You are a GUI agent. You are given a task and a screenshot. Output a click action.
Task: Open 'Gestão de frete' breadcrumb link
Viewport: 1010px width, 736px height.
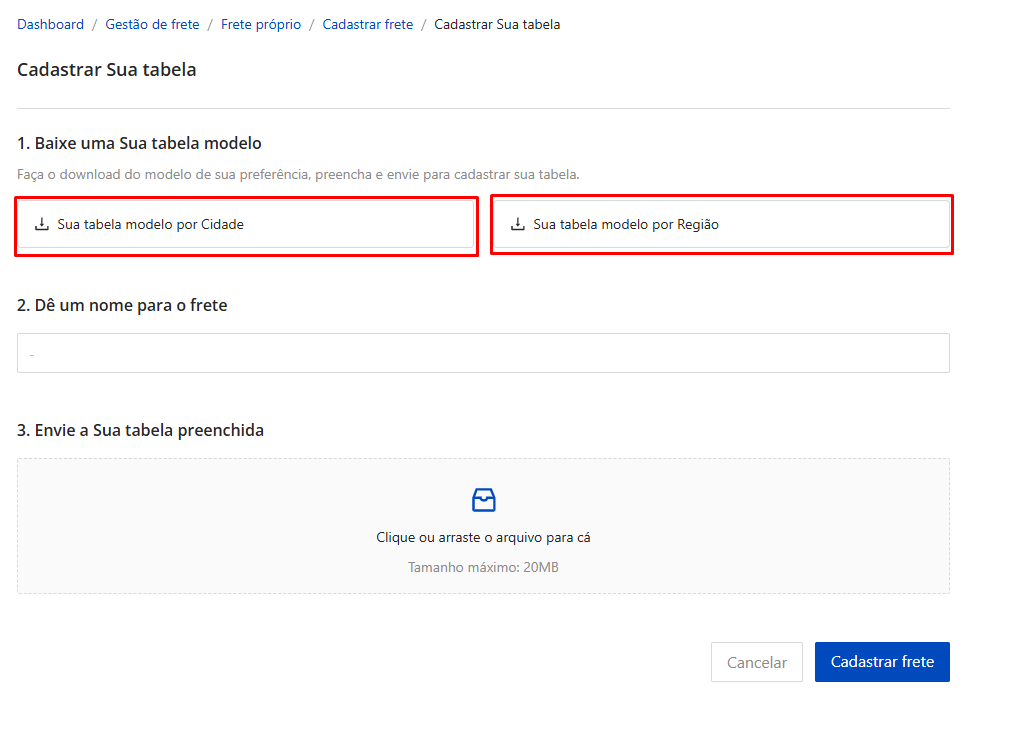coord(152,24)
